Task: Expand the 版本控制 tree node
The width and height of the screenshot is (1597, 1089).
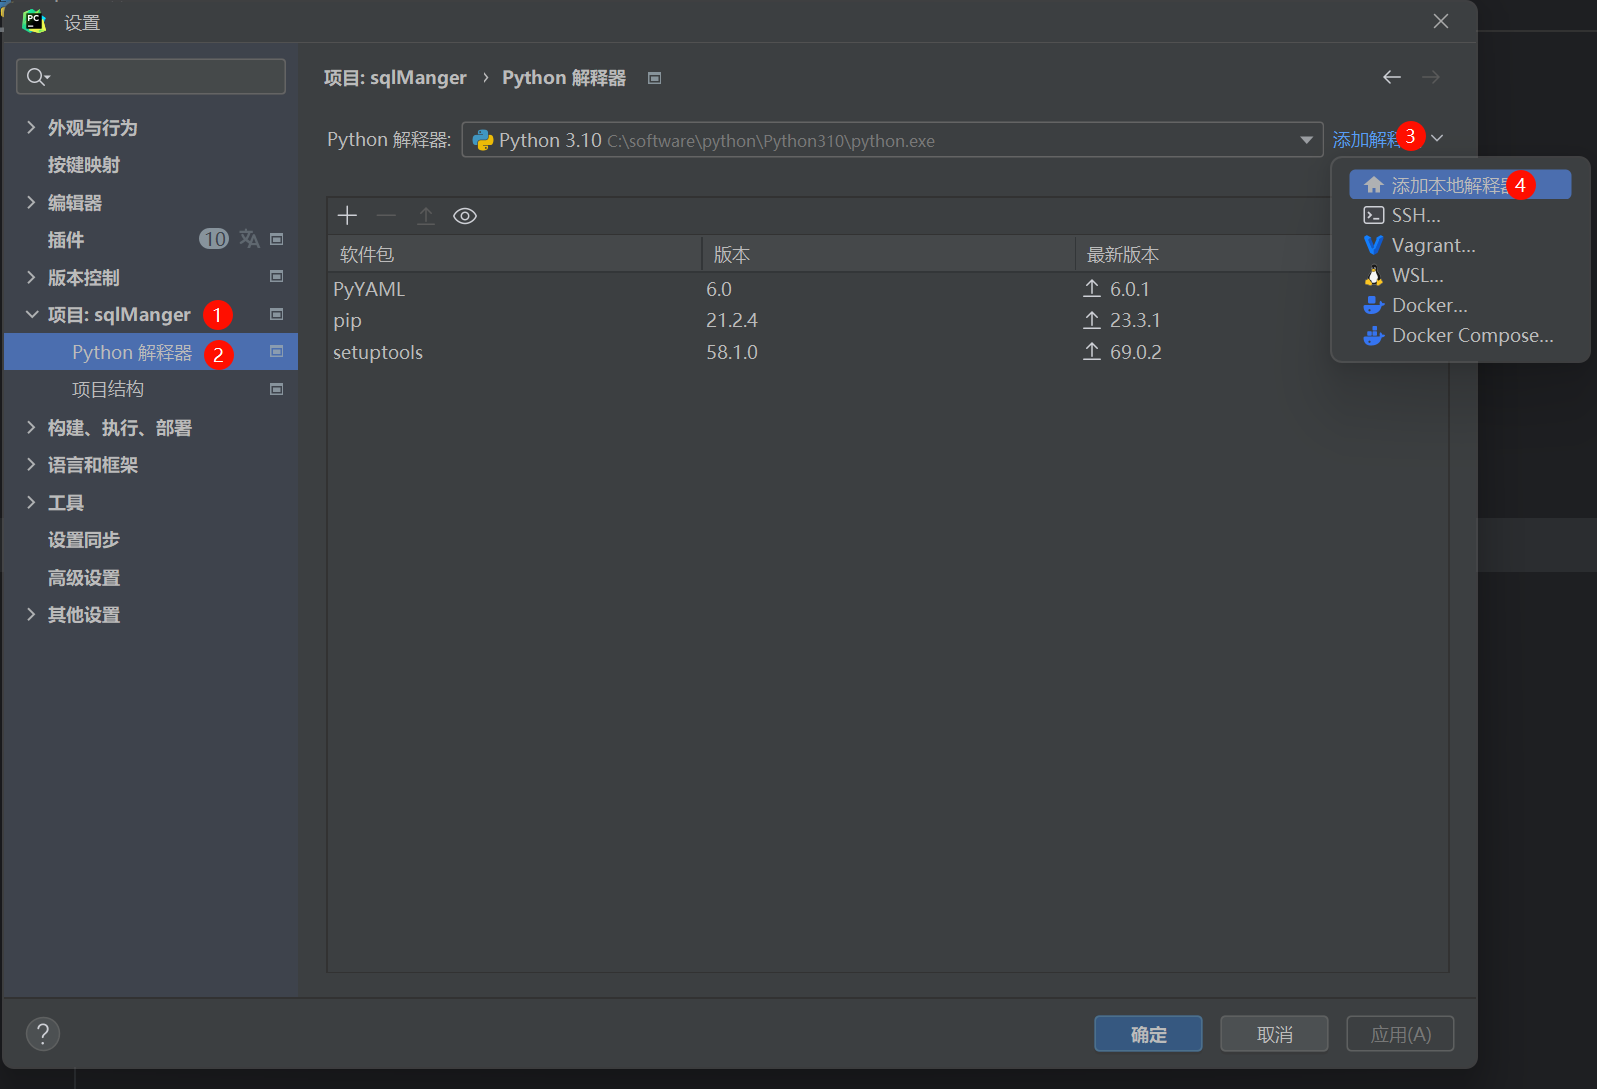Action: [x=31, y=277]
